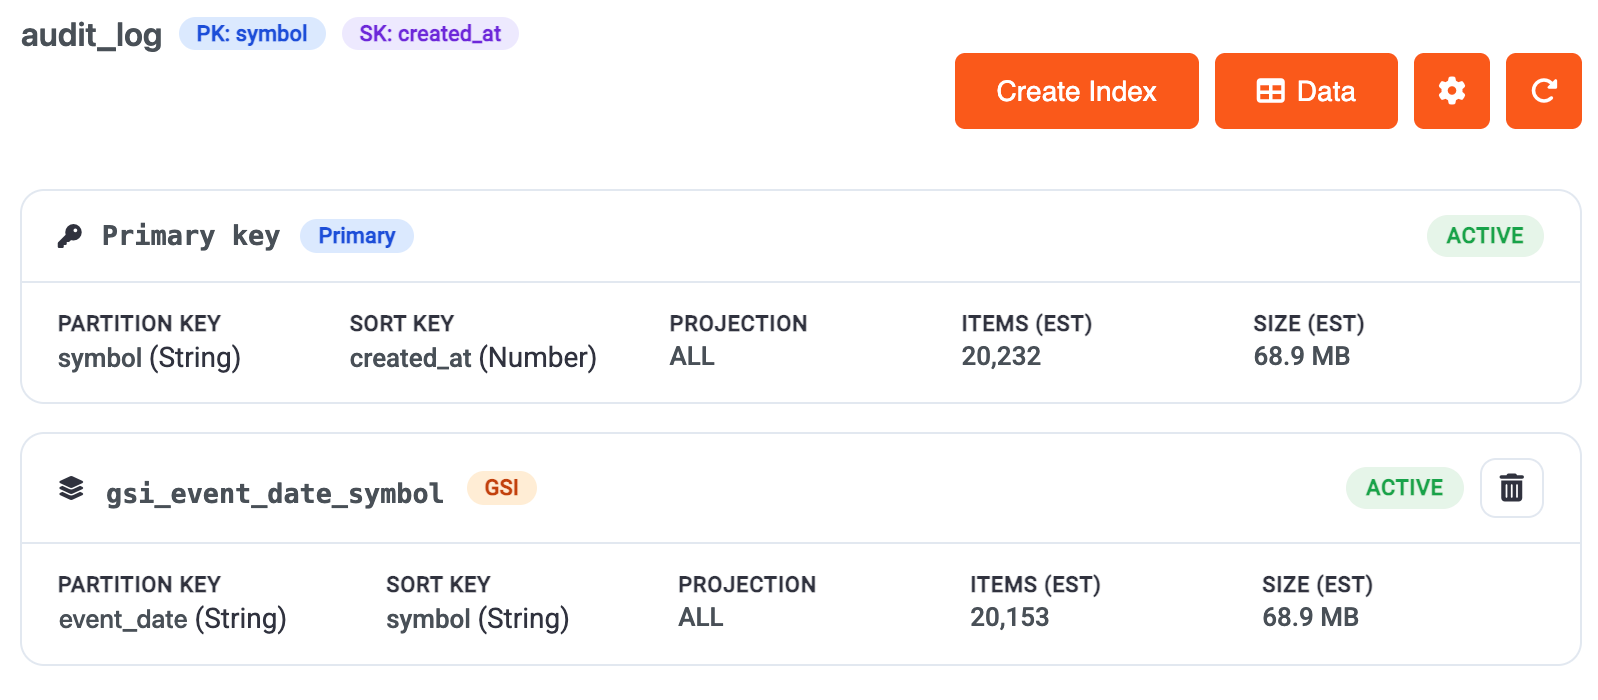Image resolution: width=1598 pixels, height=700 pixels.
Task: Click the sort key value created_at (Number)
Action: pos(473,357)
